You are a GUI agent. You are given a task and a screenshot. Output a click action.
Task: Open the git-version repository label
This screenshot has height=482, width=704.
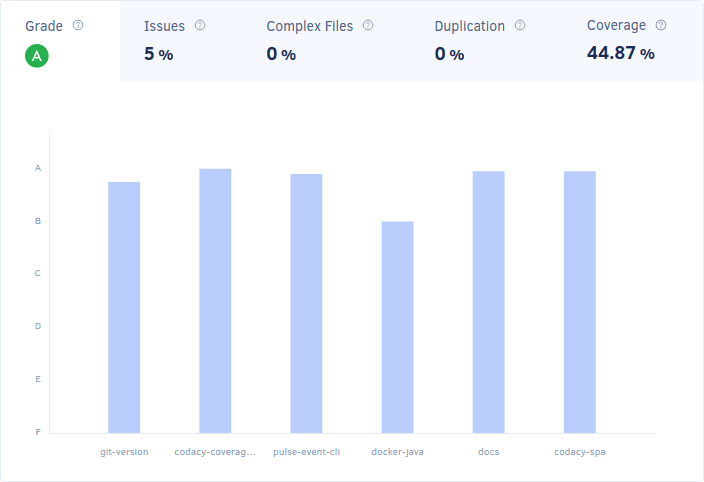point(124,452)
